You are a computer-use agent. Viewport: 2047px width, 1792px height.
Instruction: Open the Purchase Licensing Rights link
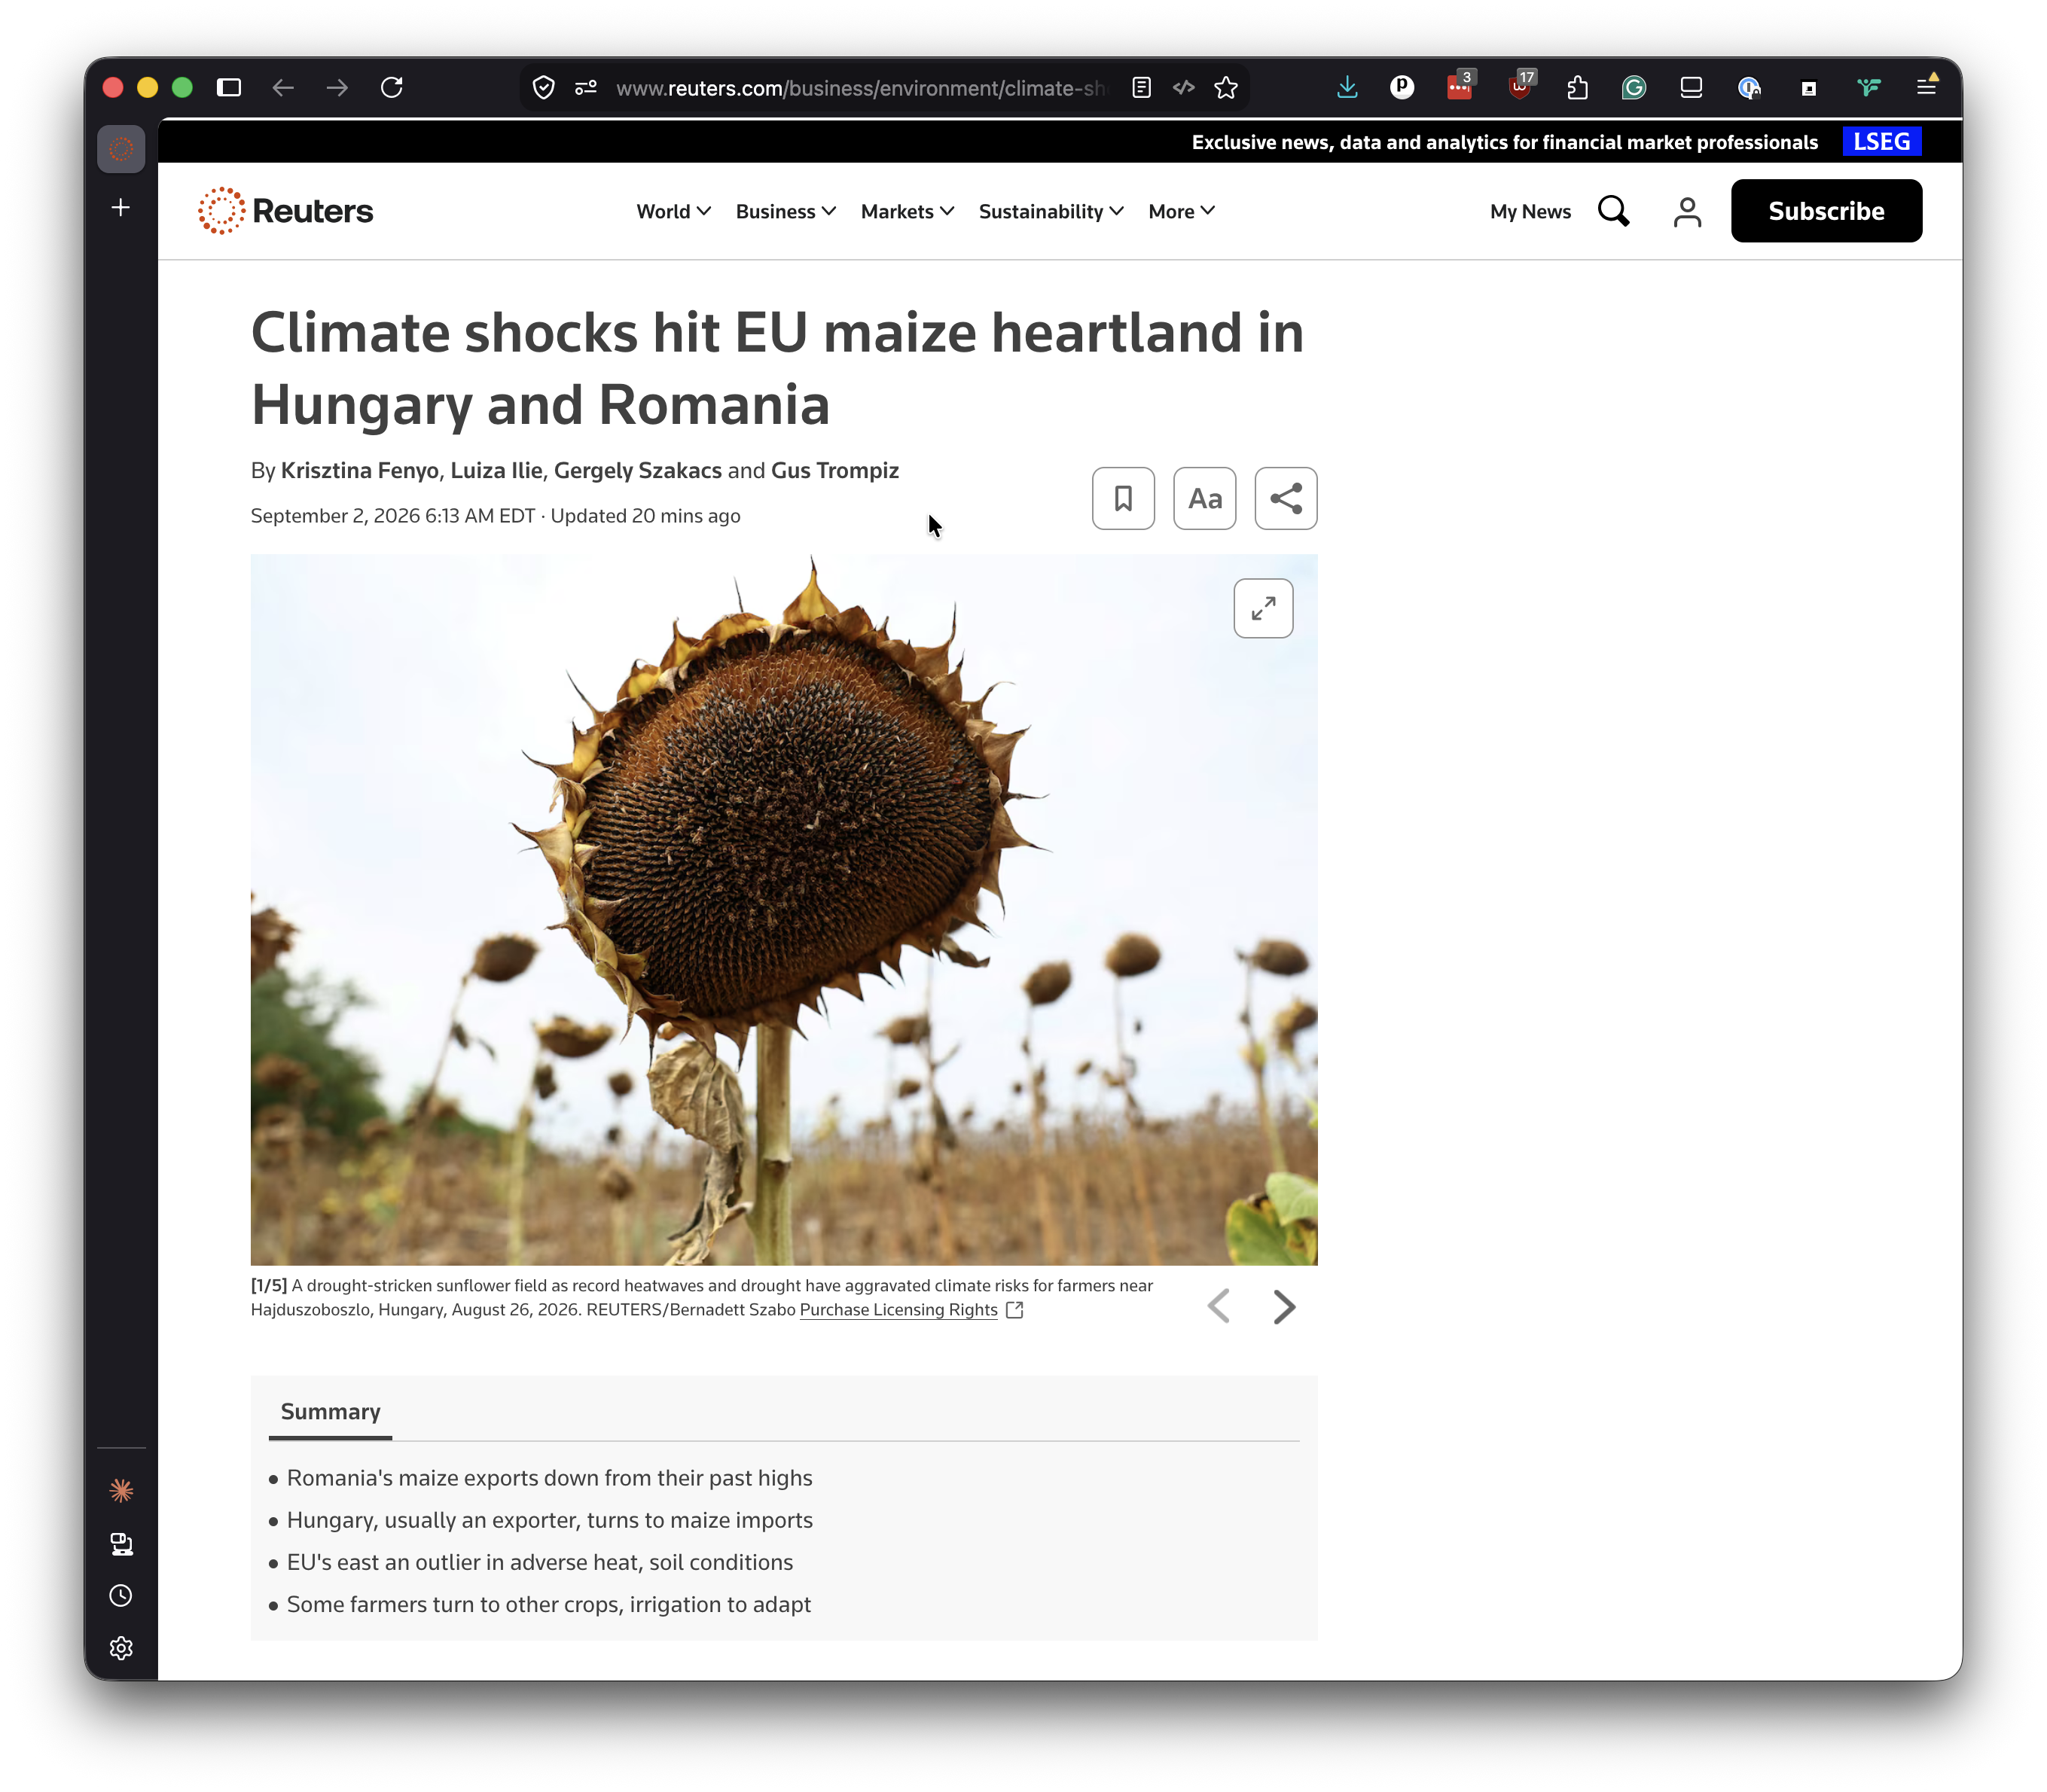click(898, 1309)
